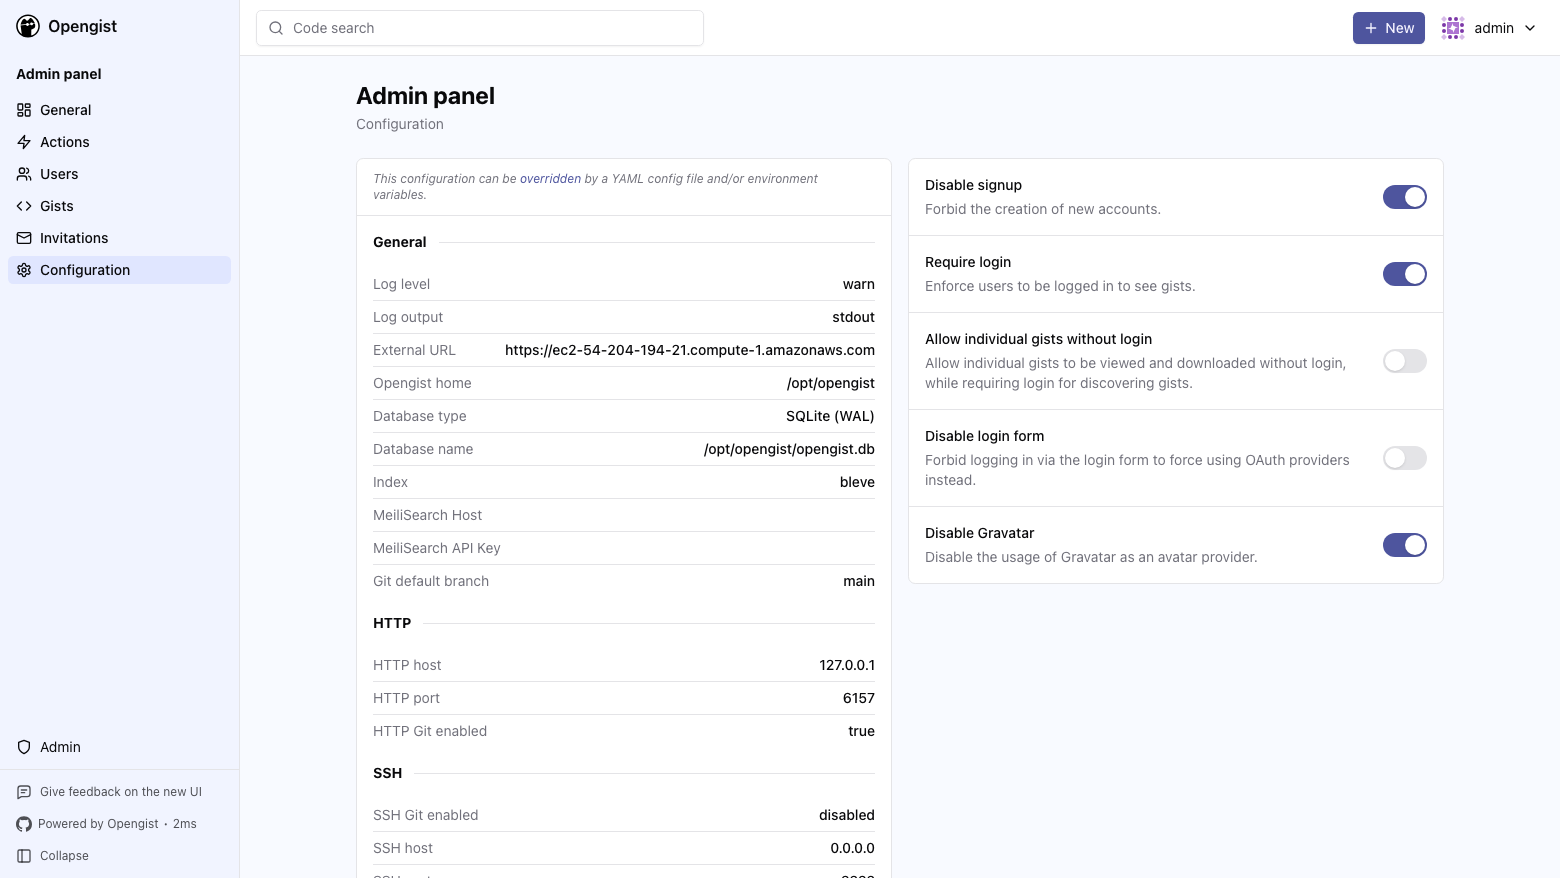Click the Git default branch value 'main'

(x=859, y=581)
